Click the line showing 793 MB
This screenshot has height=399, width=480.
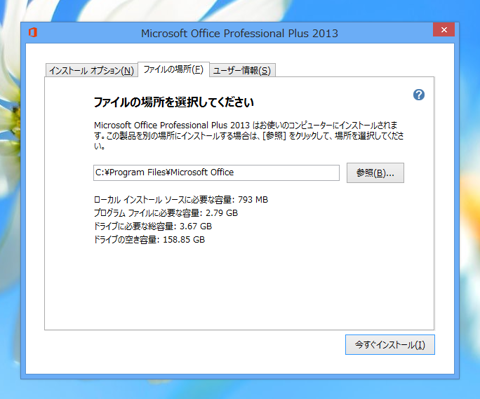181,200
